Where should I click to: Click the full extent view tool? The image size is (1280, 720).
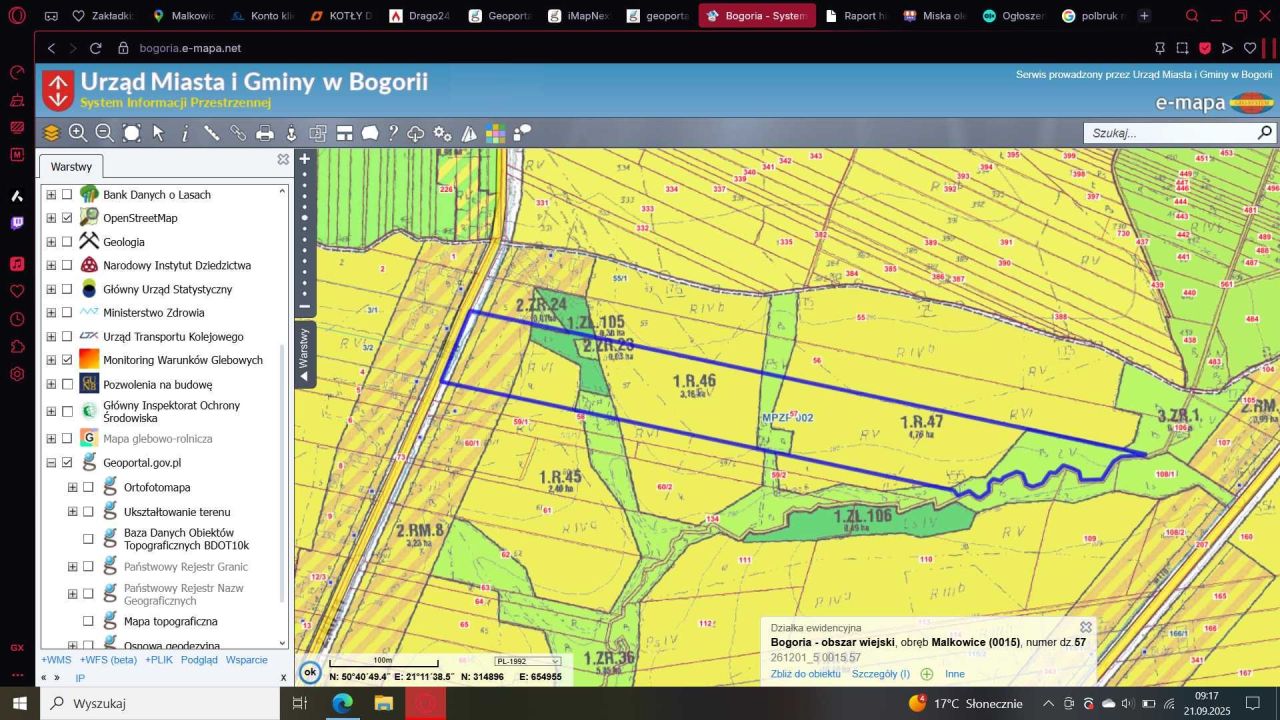[131, 133]
